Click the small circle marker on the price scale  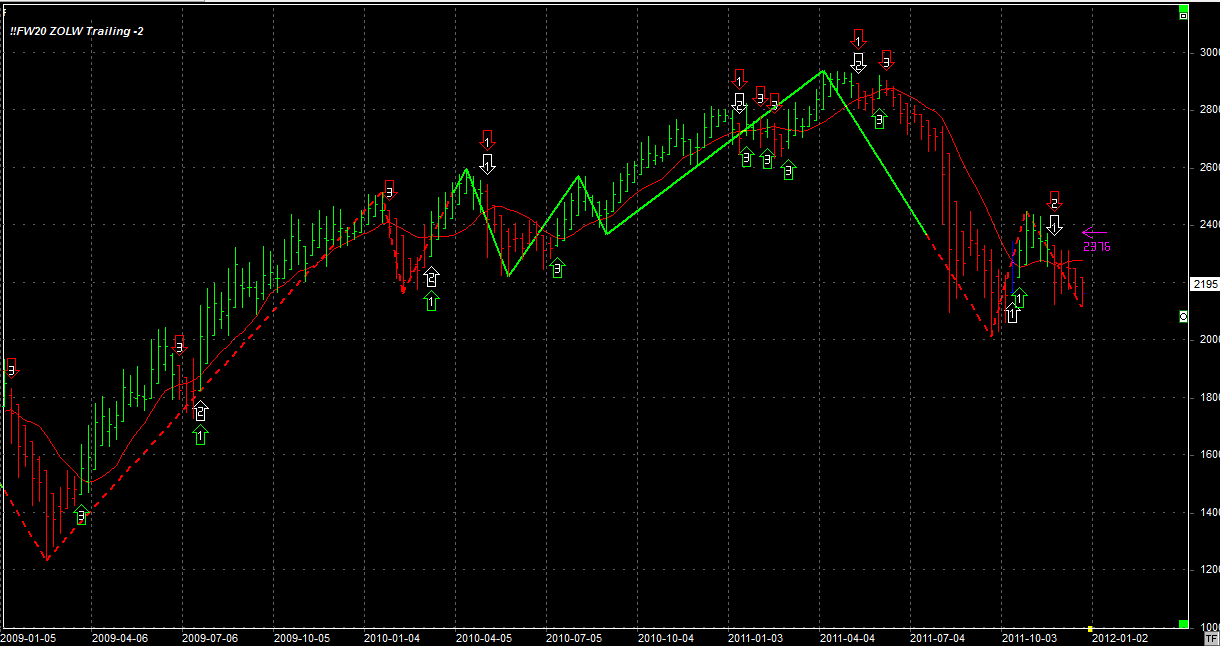pyautogui.click(x=1184, y=317)
